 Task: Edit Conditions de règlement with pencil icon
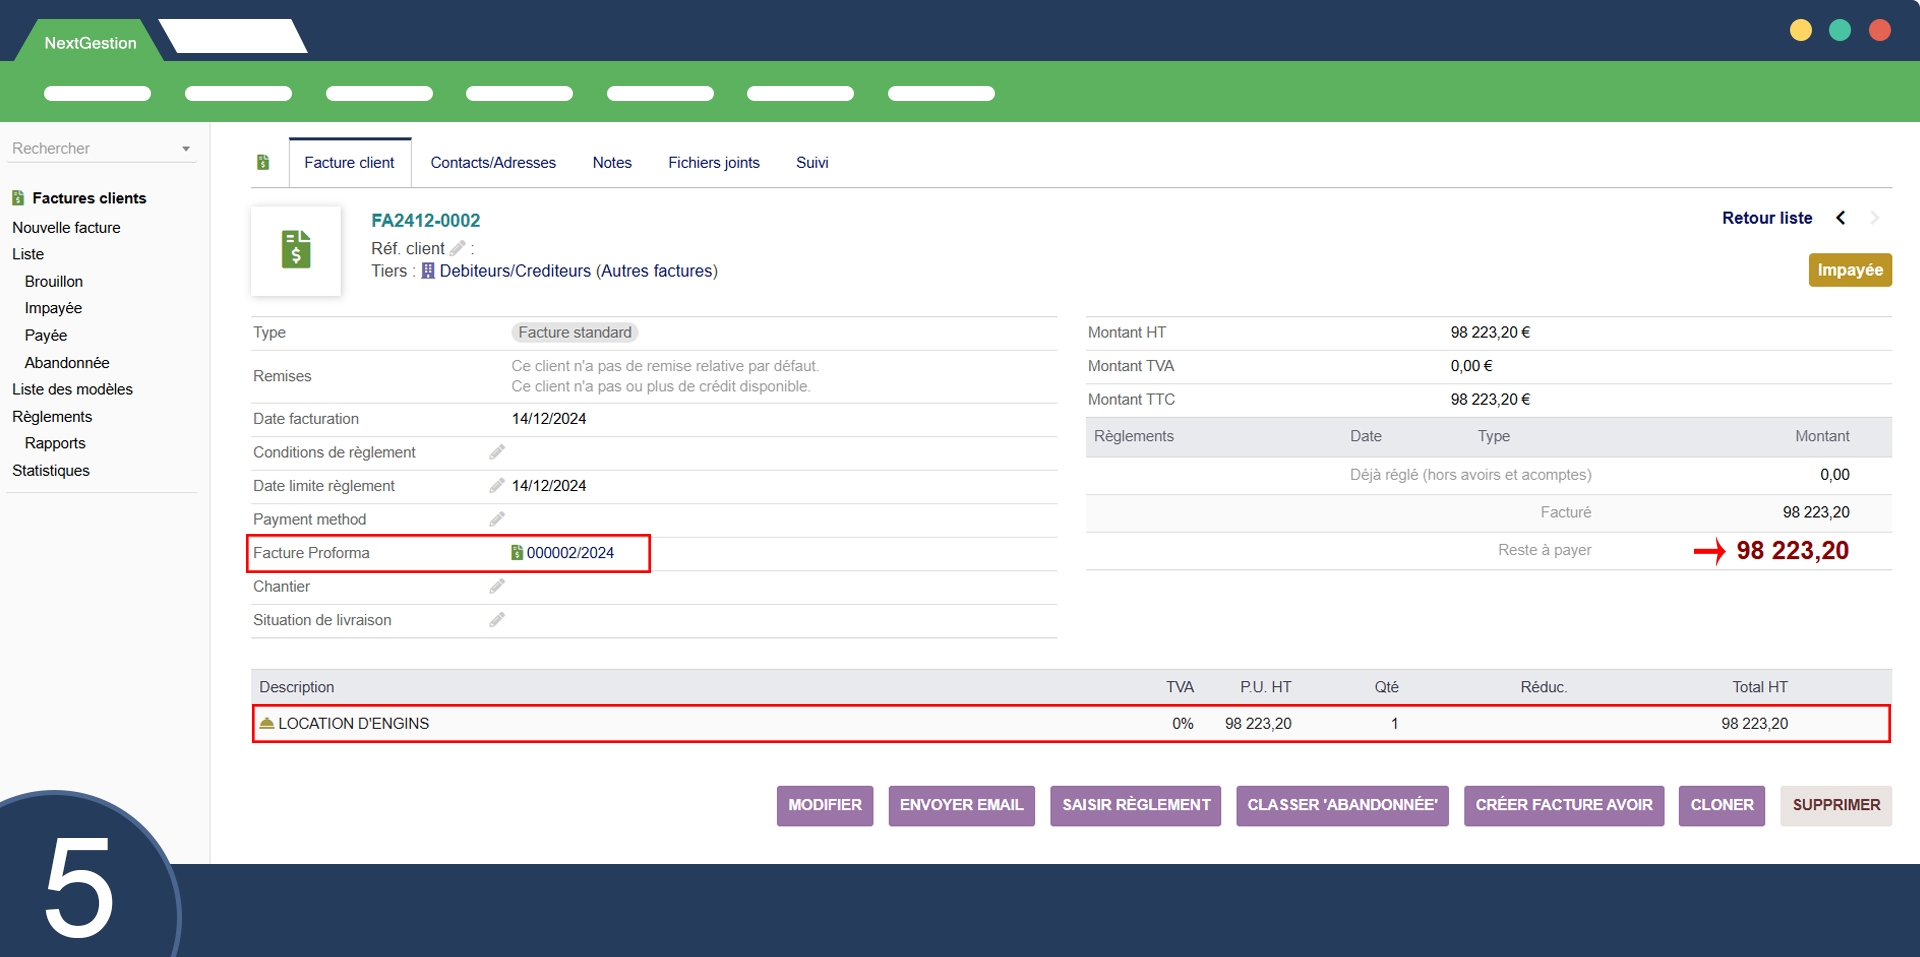point(497,452)
